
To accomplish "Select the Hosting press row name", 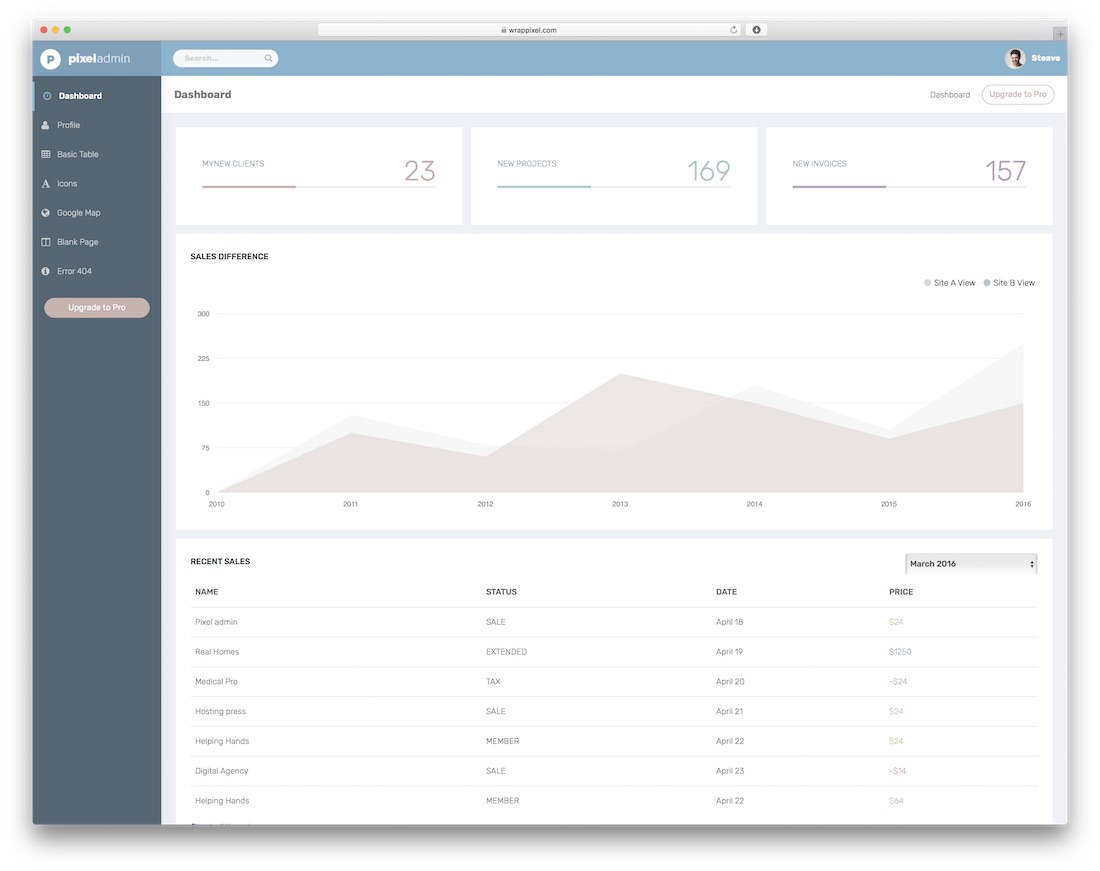I will (x=220, y=712).
